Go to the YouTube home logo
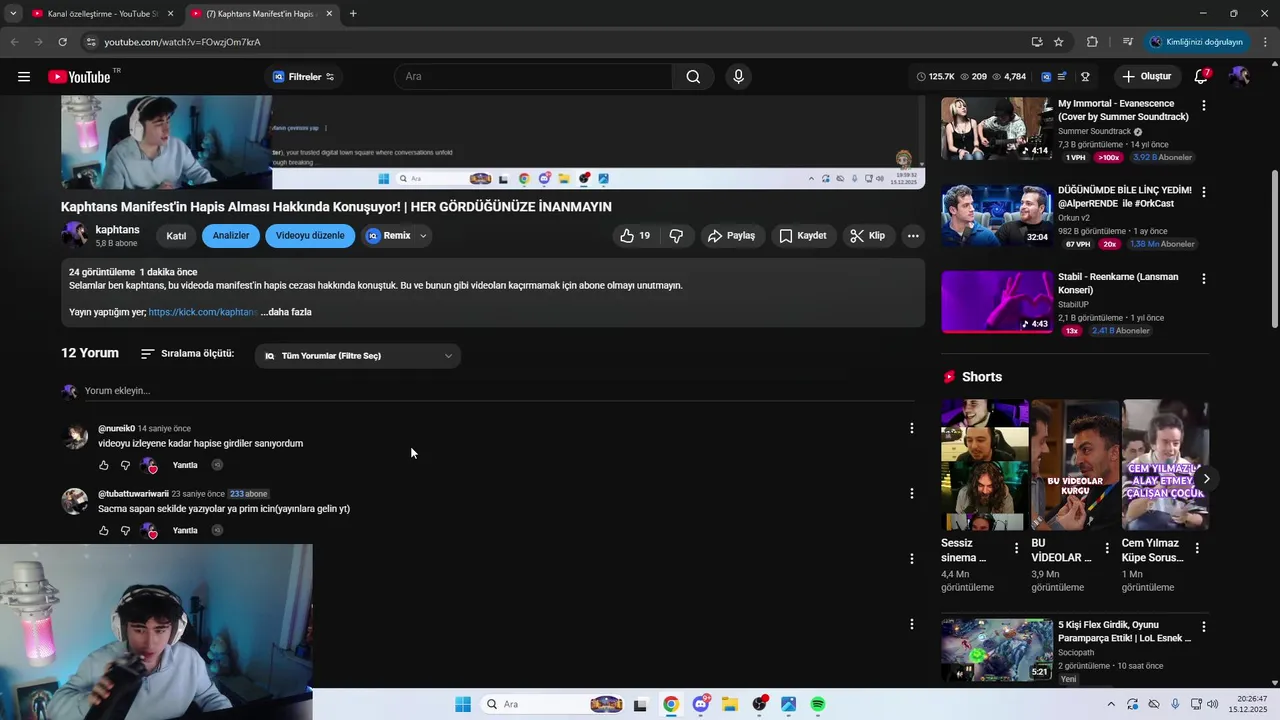 [x=79, y=77]
